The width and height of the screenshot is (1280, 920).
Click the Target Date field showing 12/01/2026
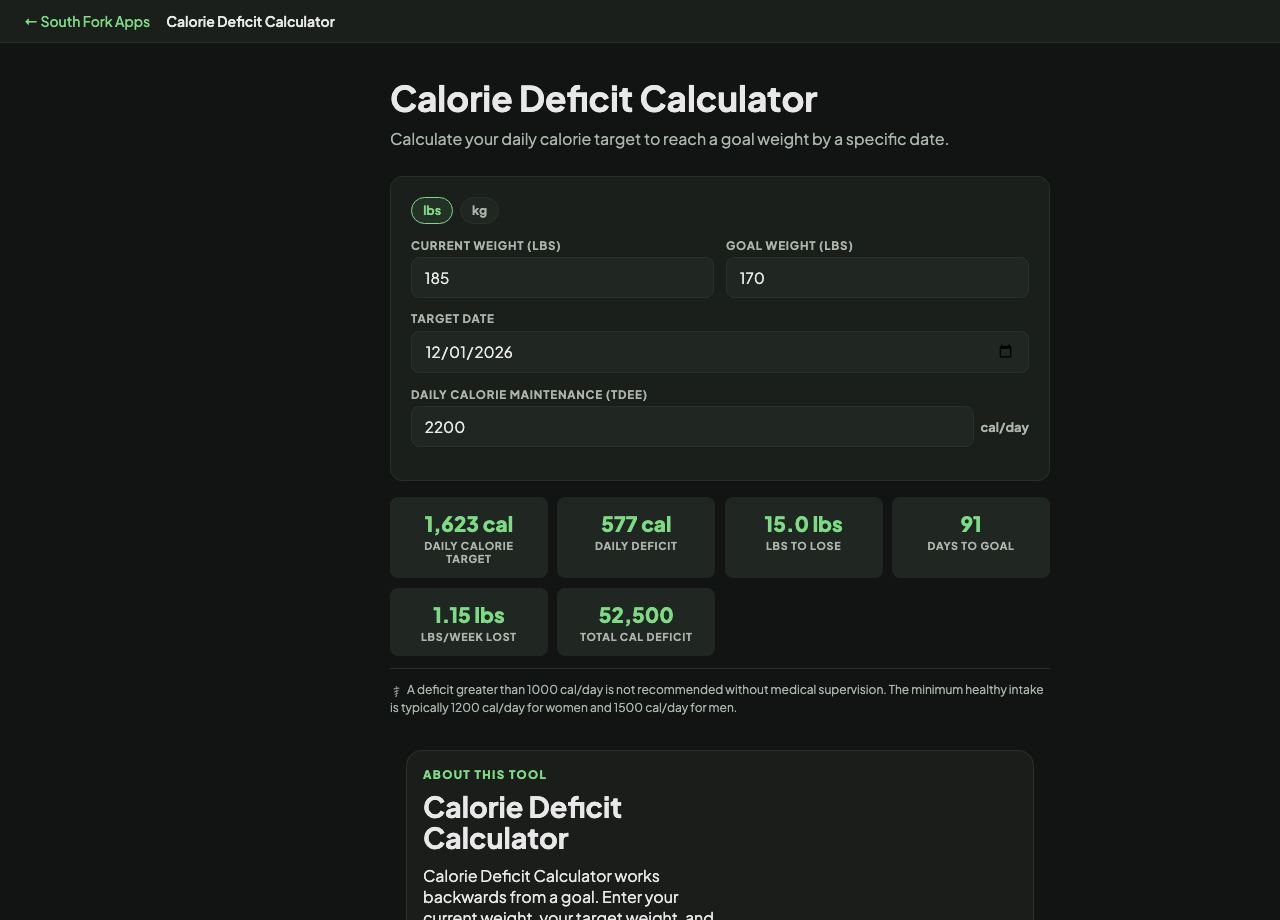[719, 352]
